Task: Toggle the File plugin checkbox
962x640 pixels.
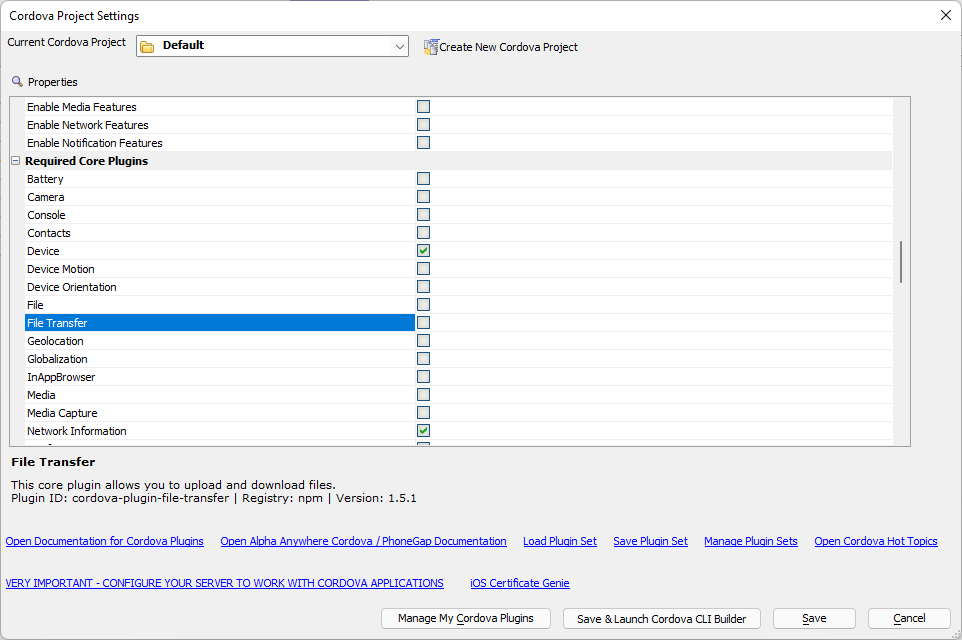Action: click(x=423, y=304)
